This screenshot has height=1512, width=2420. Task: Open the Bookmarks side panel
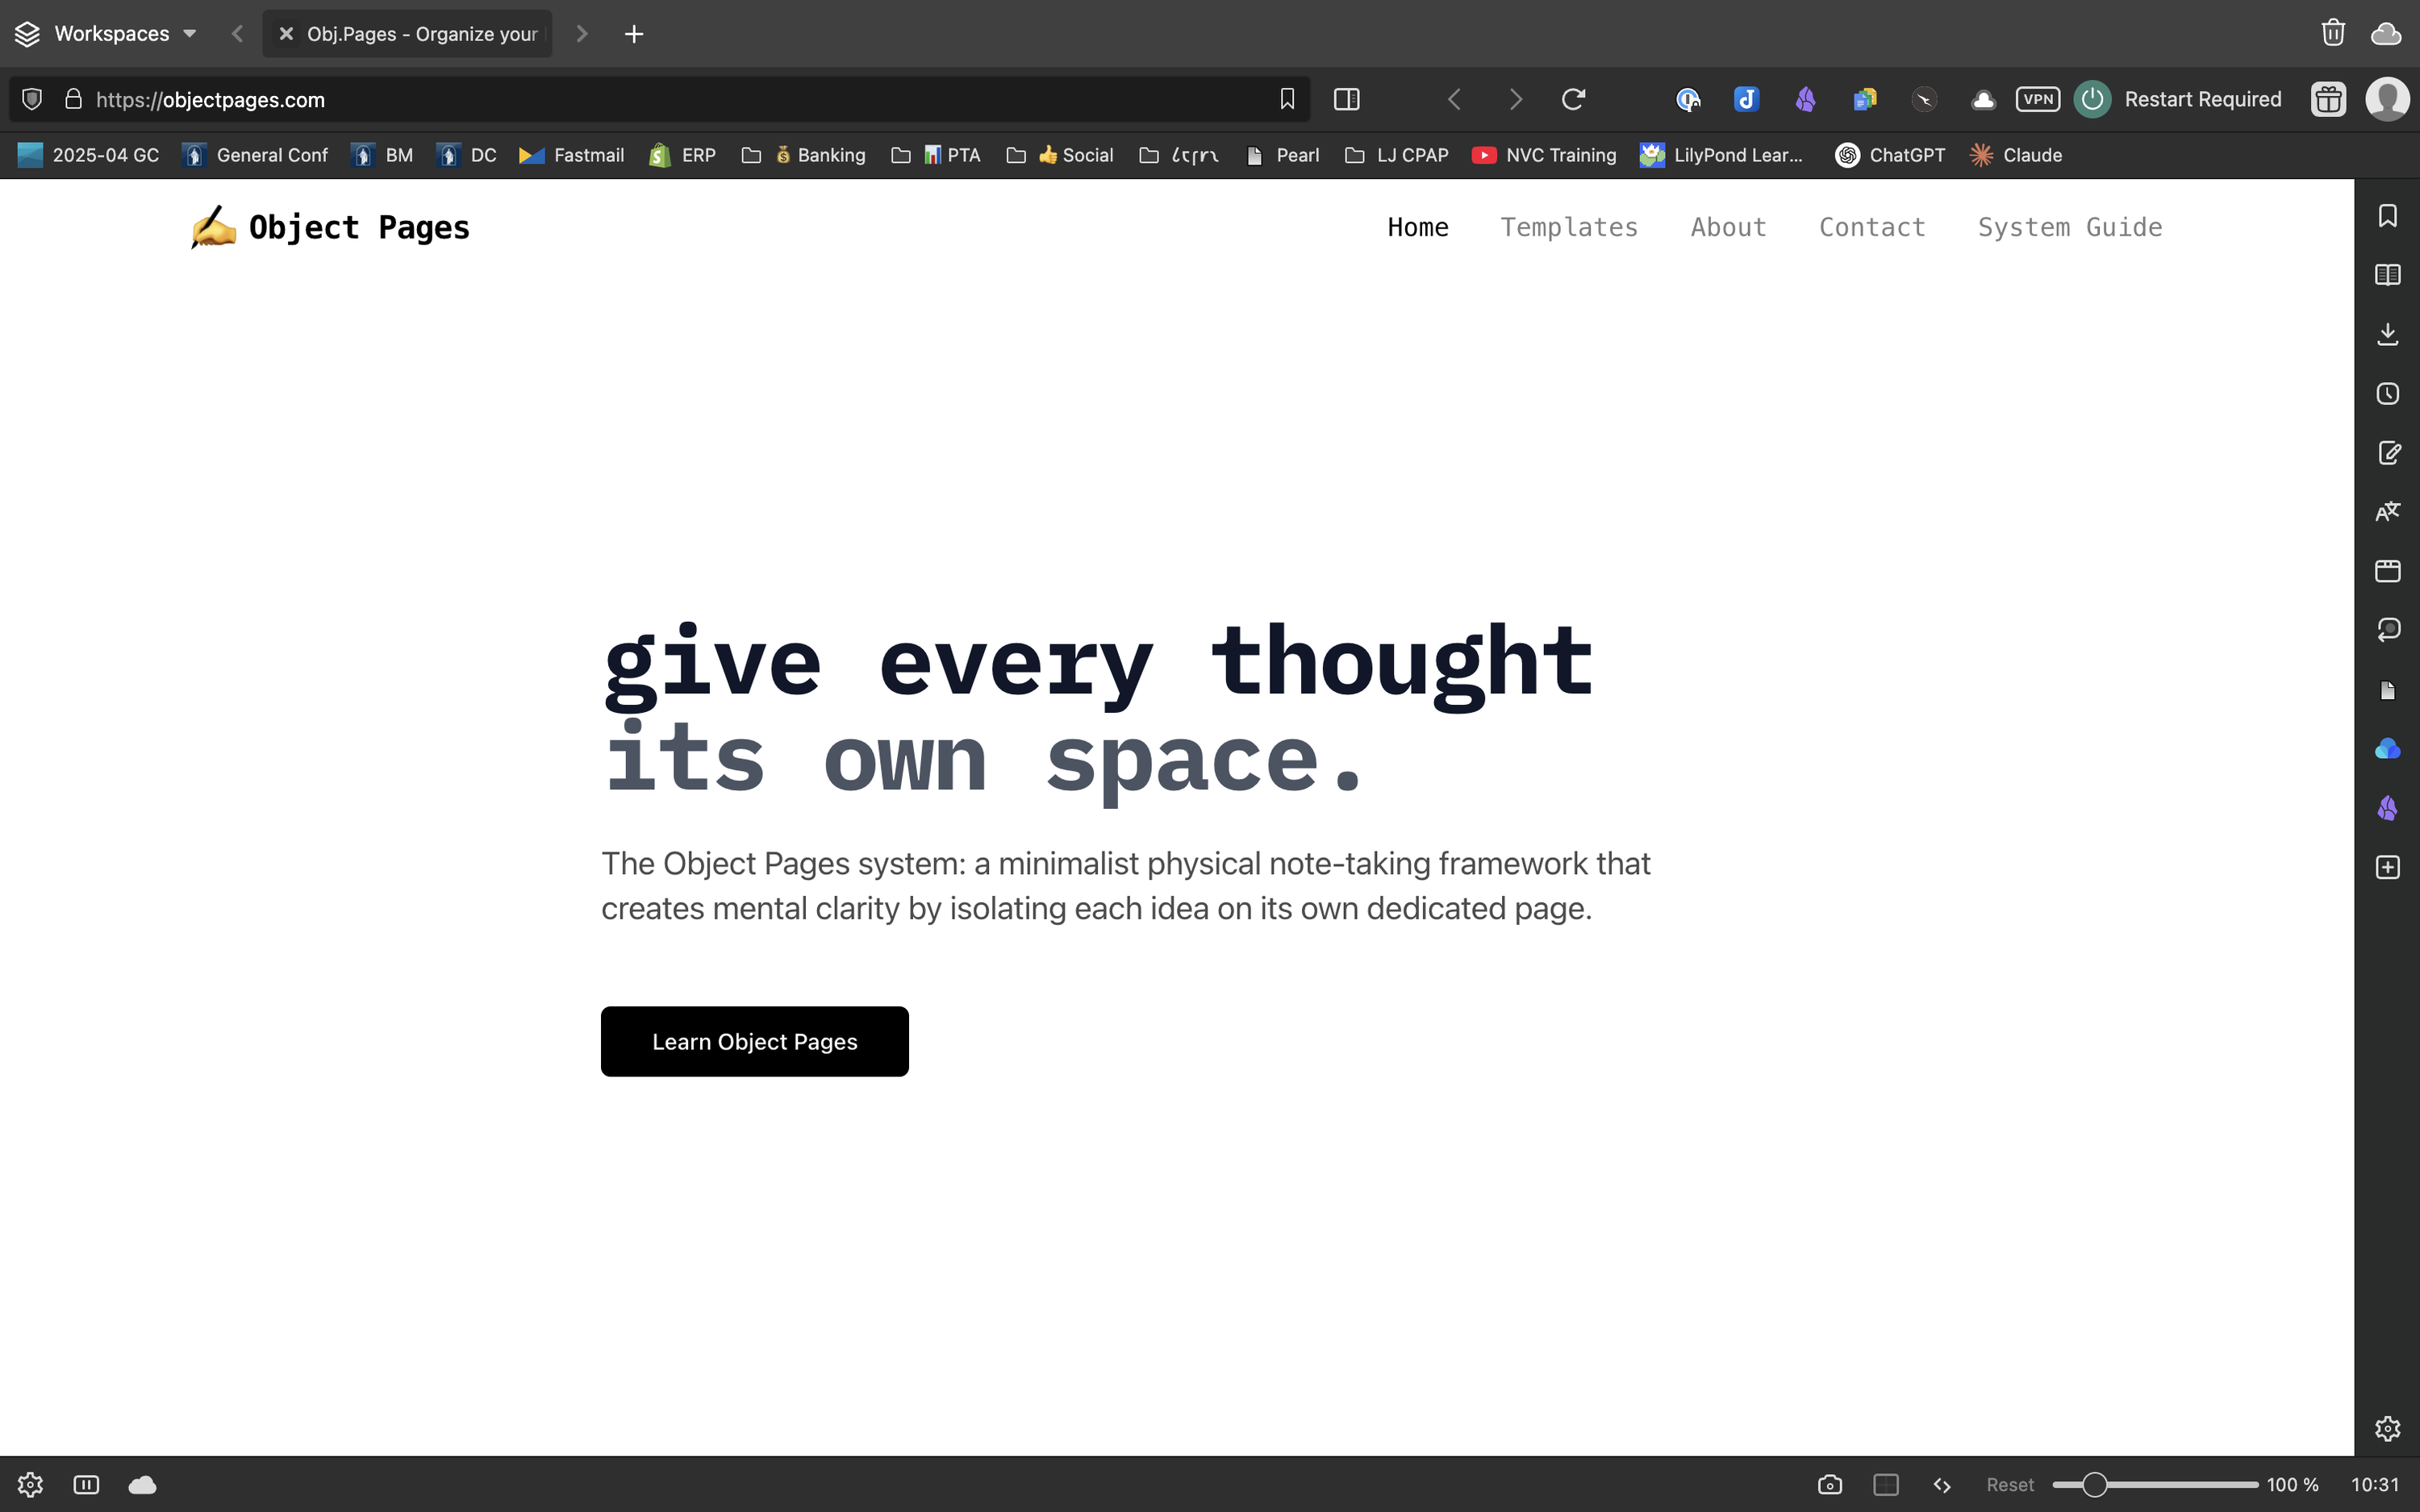(x=2387, y=216)
